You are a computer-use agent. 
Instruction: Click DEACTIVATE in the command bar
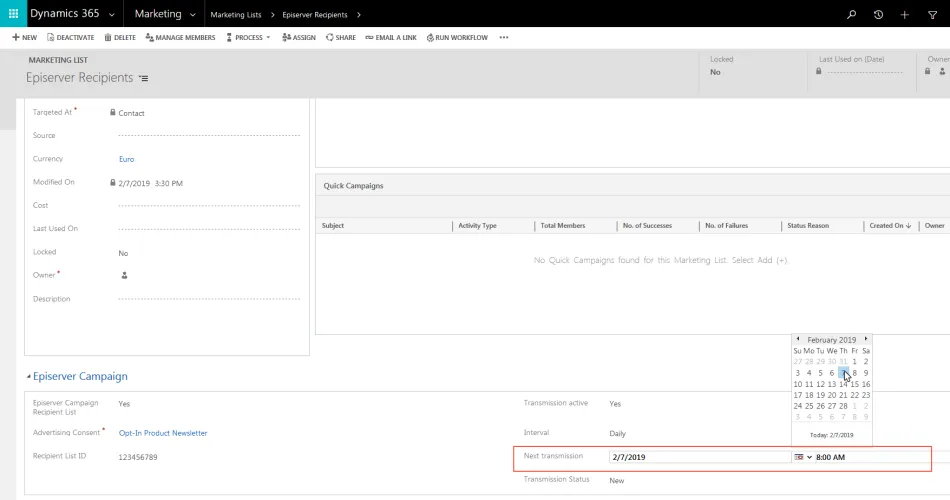pyautogui.click(x=70, y=38)
